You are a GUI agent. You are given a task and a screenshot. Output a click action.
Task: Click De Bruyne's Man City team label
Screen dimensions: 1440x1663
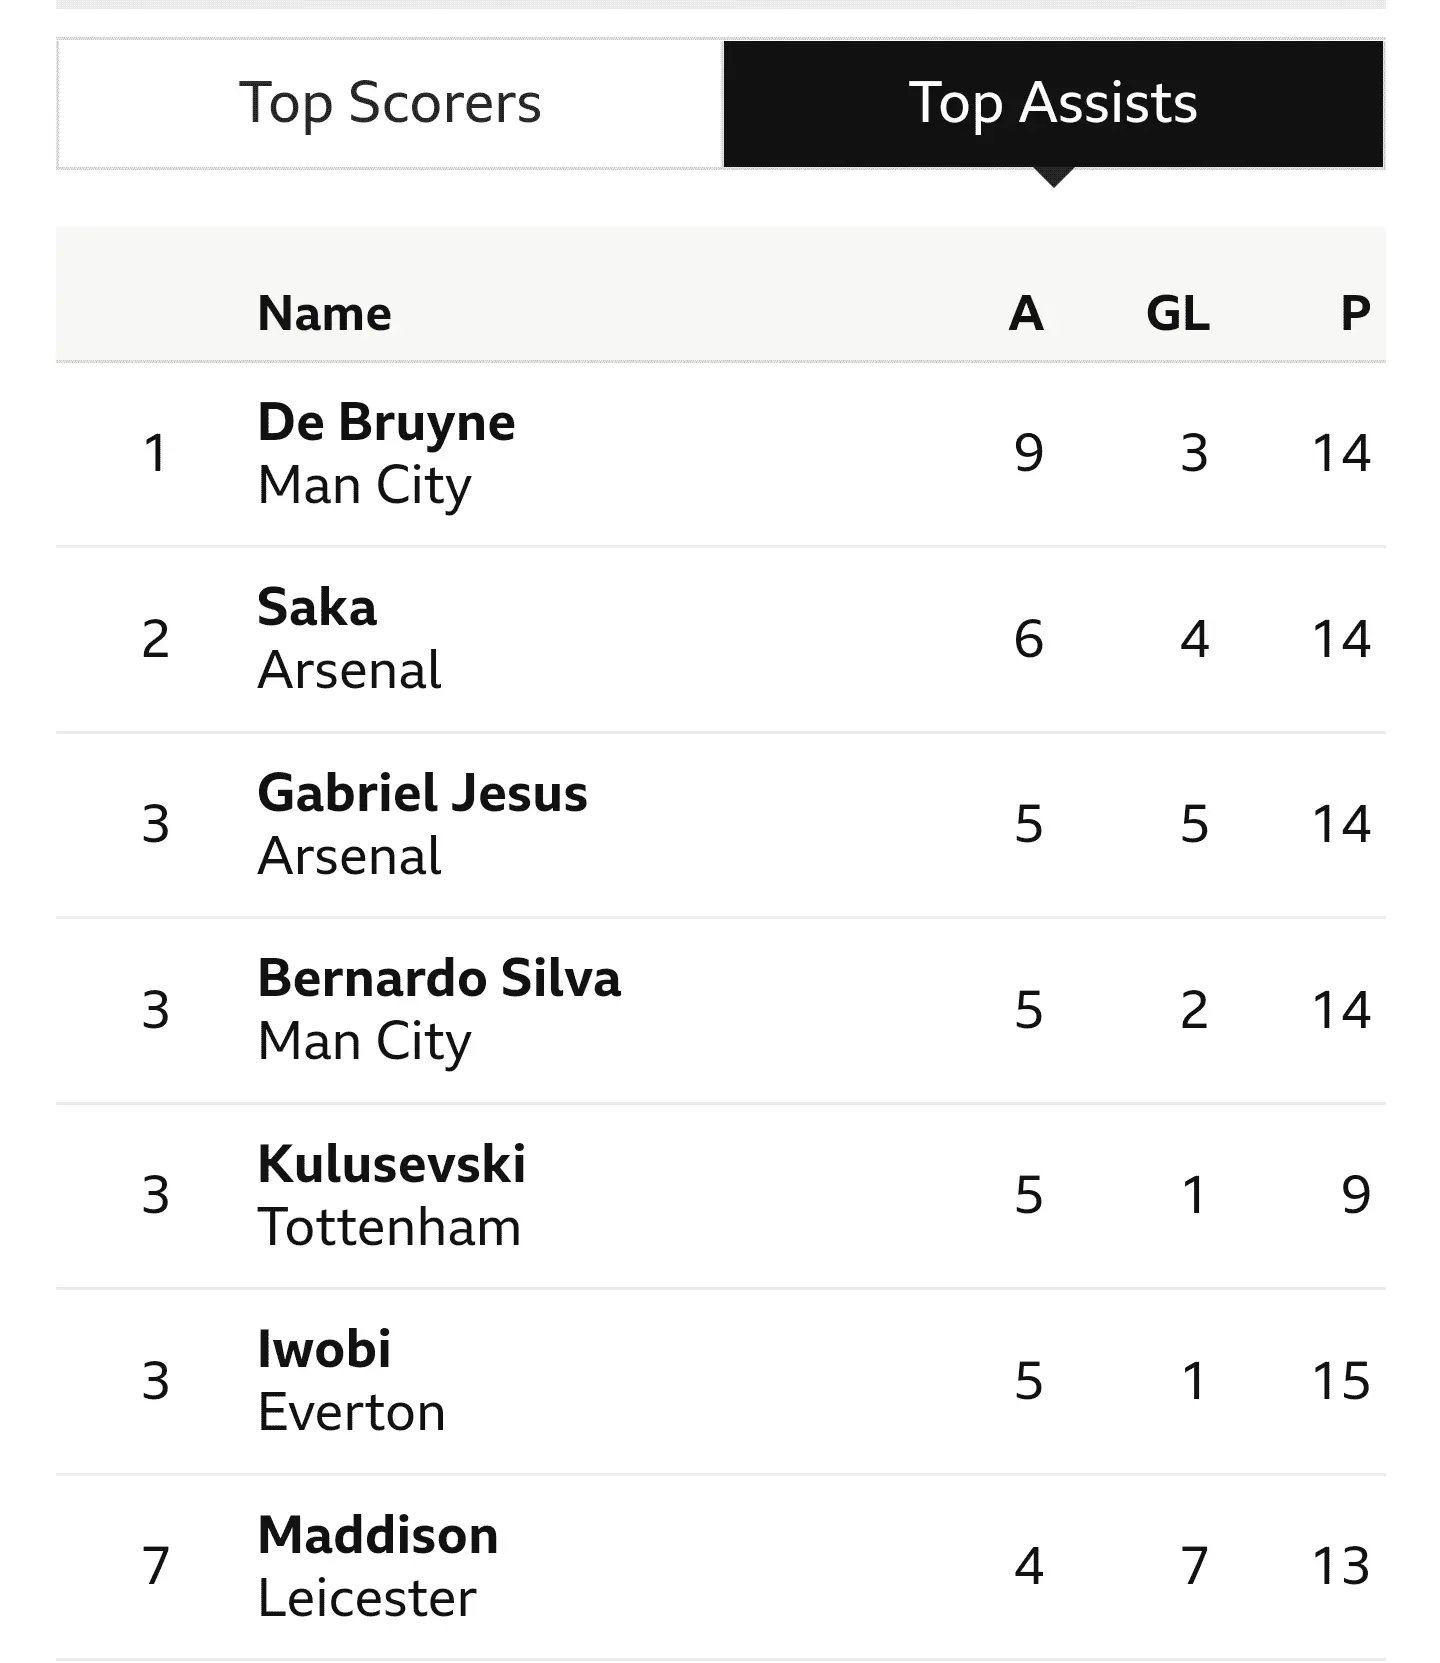[364, 486]
